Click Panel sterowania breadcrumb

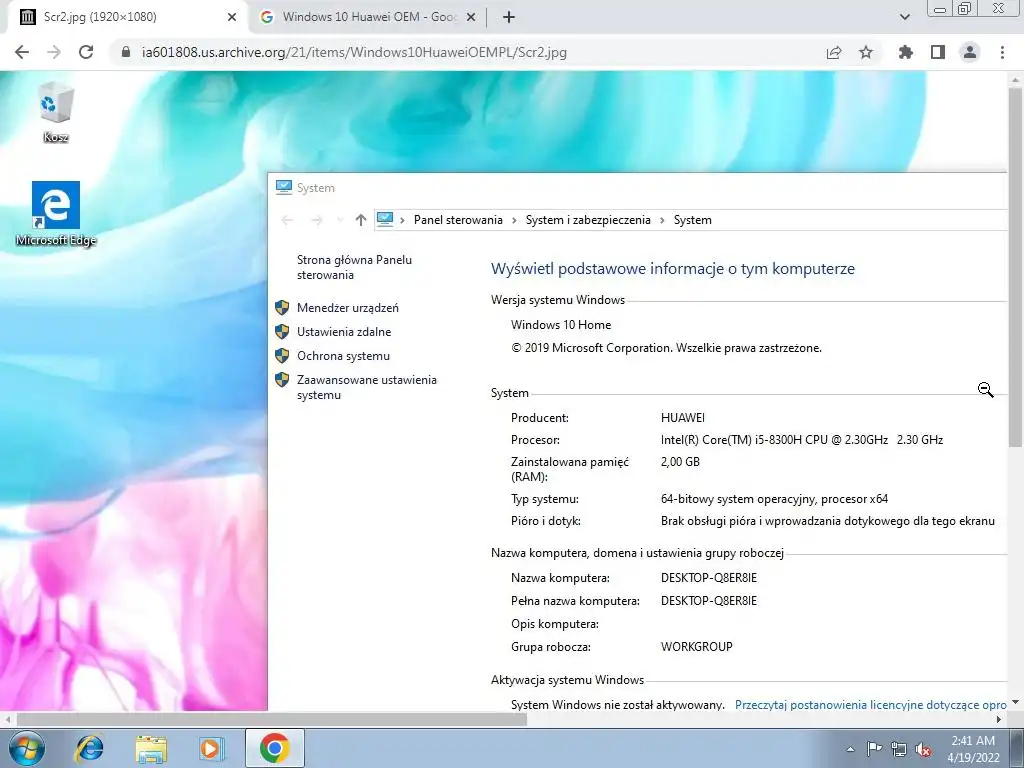[458, 220]
